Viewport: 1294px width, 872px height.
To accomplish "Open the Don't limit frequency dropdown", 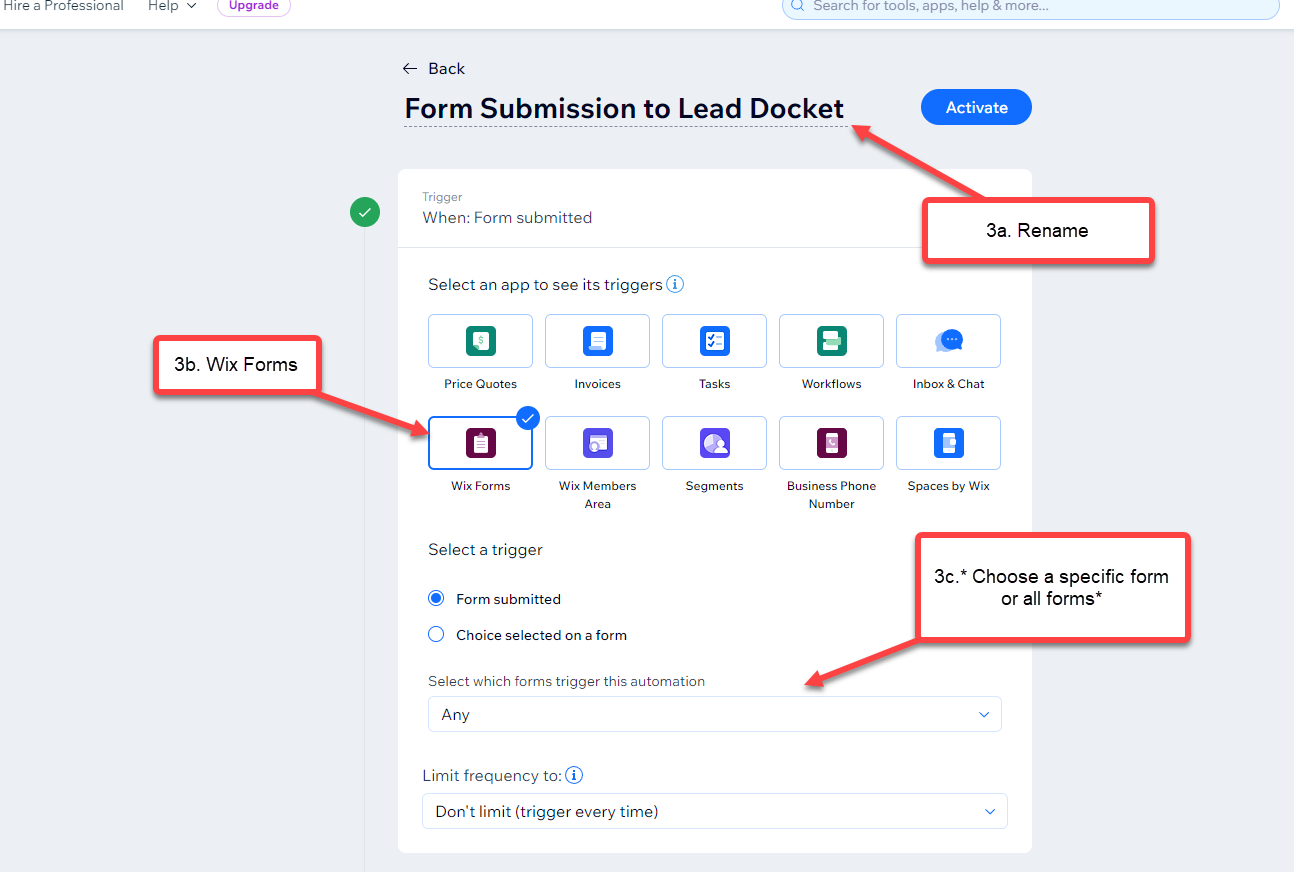I will click(x=714, y=811).
